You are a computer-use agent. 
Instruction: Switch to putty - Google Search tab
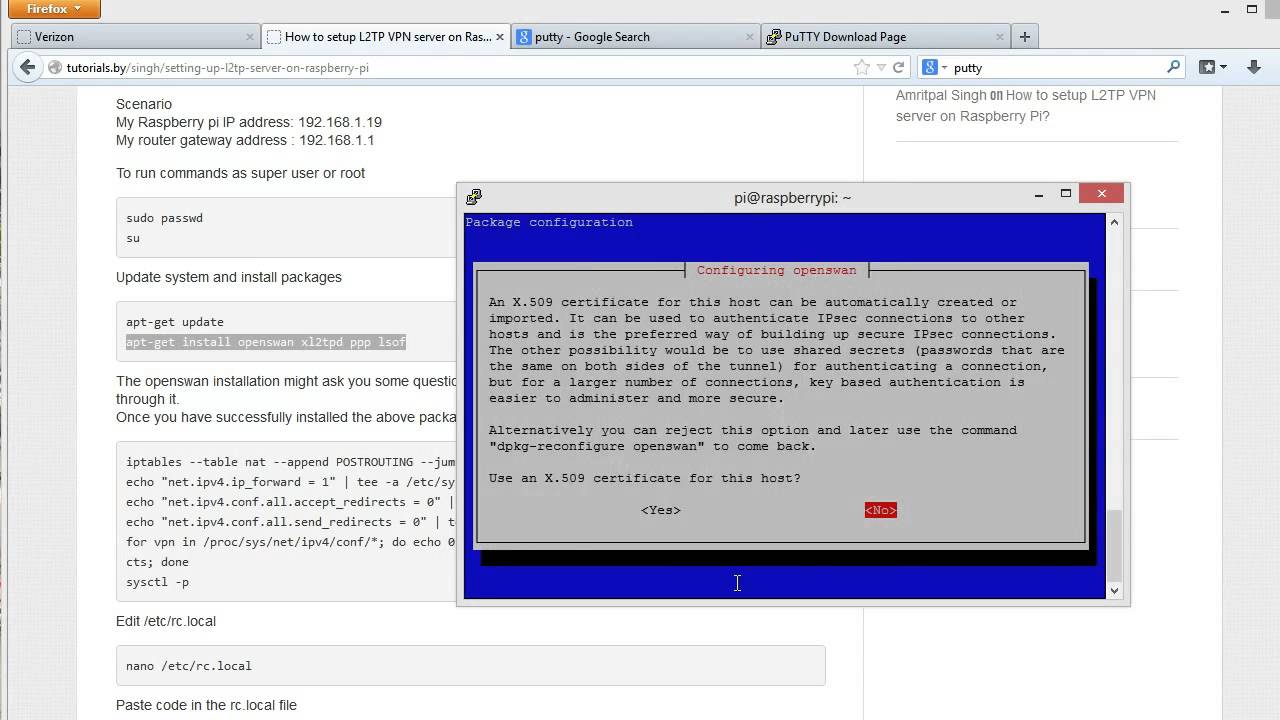pyautogui.click(x=635, y=37)
